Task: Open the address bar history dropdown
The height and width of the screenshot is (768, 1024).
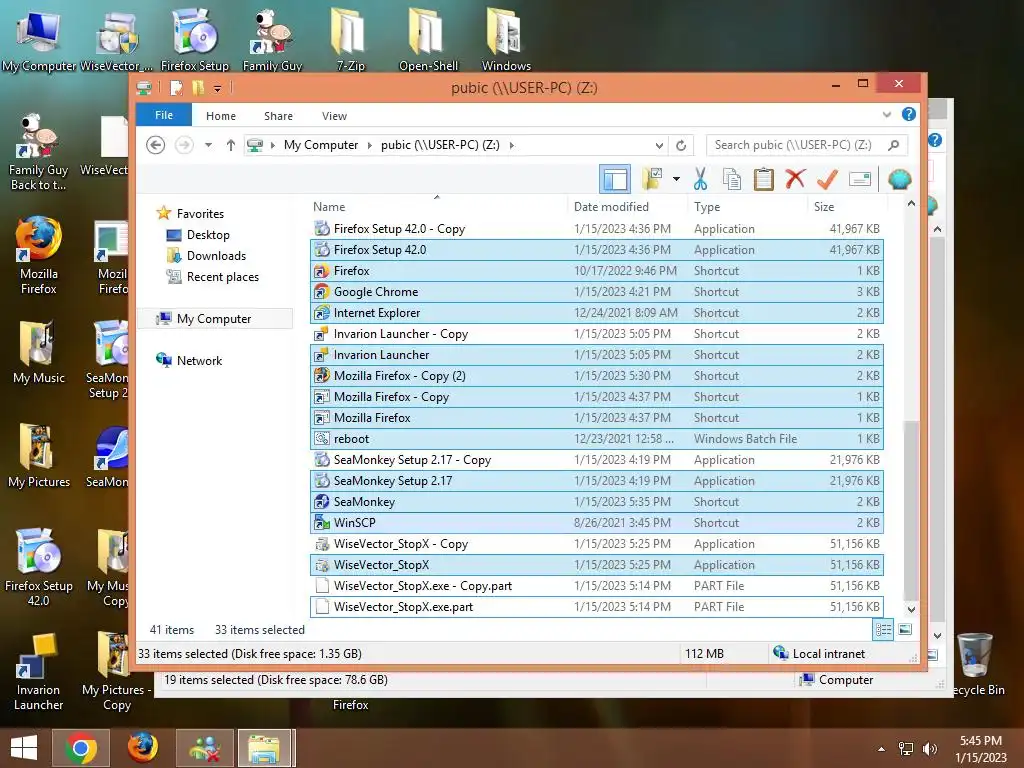Action: point(660,145)
